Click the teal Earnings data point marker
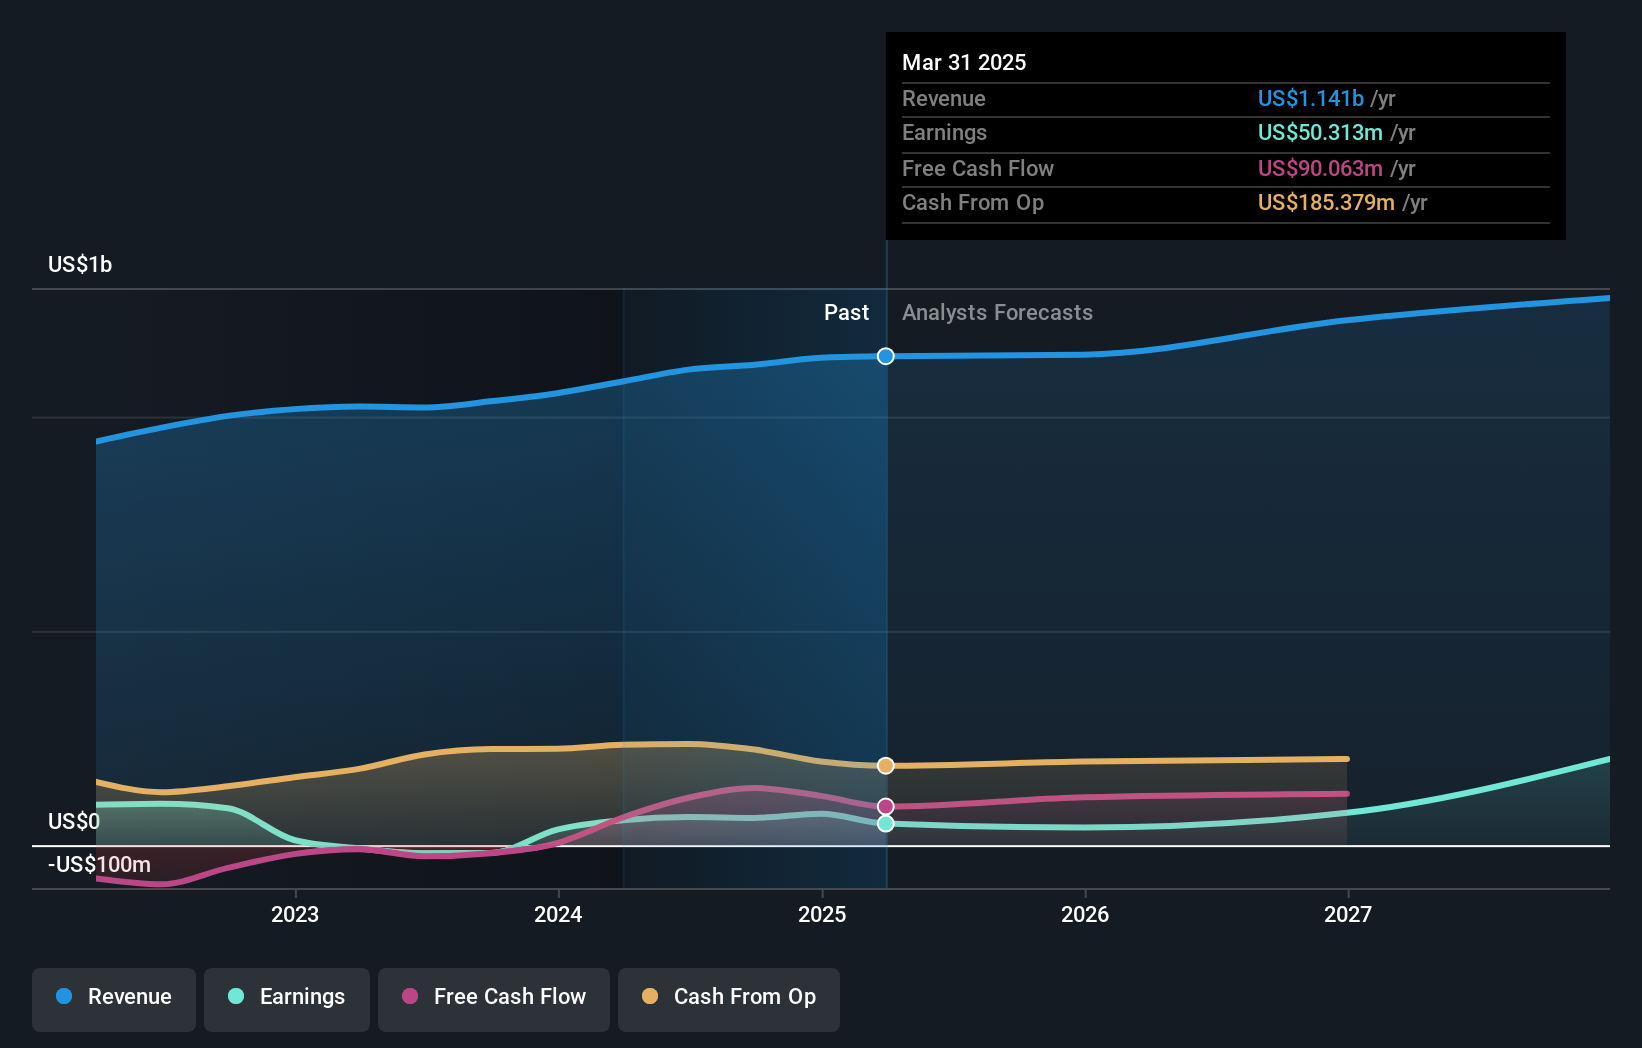1642x1048 pixels. point(886,824)
